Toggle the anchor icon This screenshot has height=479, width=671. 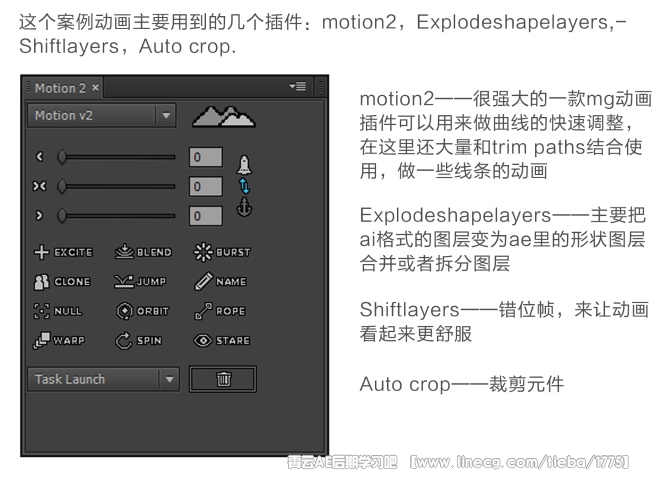click(x=244, y=207)
